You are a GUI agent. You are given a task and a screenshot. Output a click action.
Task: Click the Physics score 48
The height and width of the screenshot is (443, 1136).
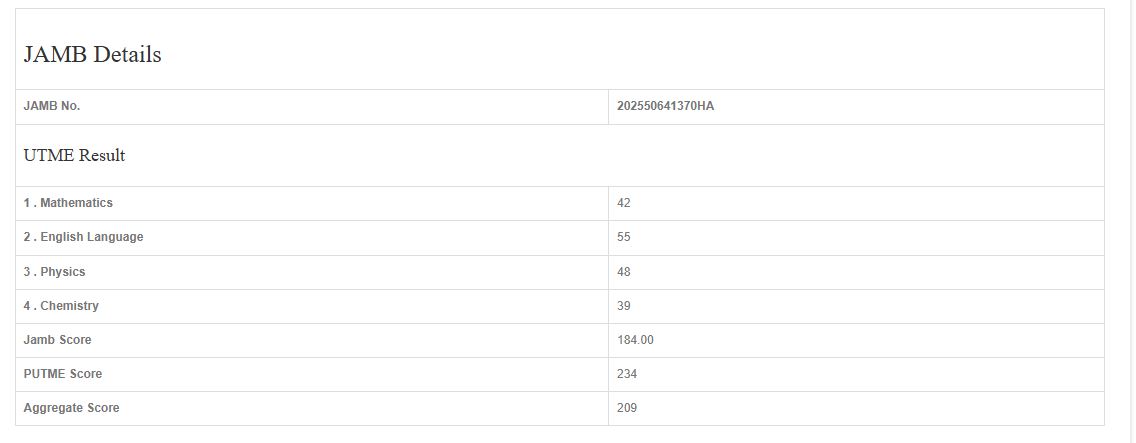[x=624, y=272]
